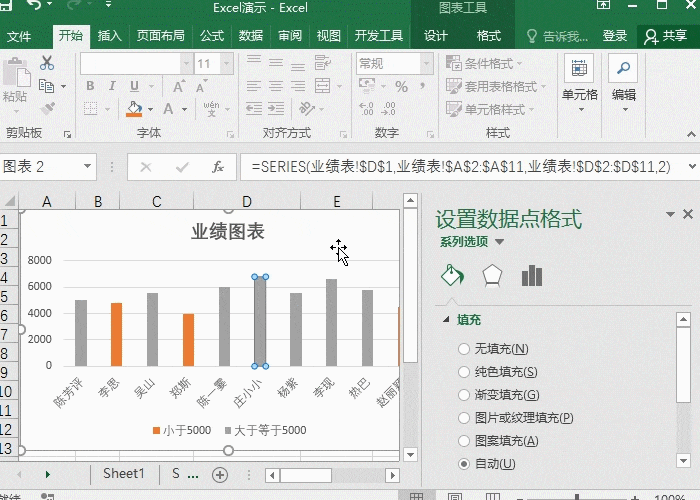Increase font size with large A icon
Viewport: 700px width, 500px height.
[179, 86]
